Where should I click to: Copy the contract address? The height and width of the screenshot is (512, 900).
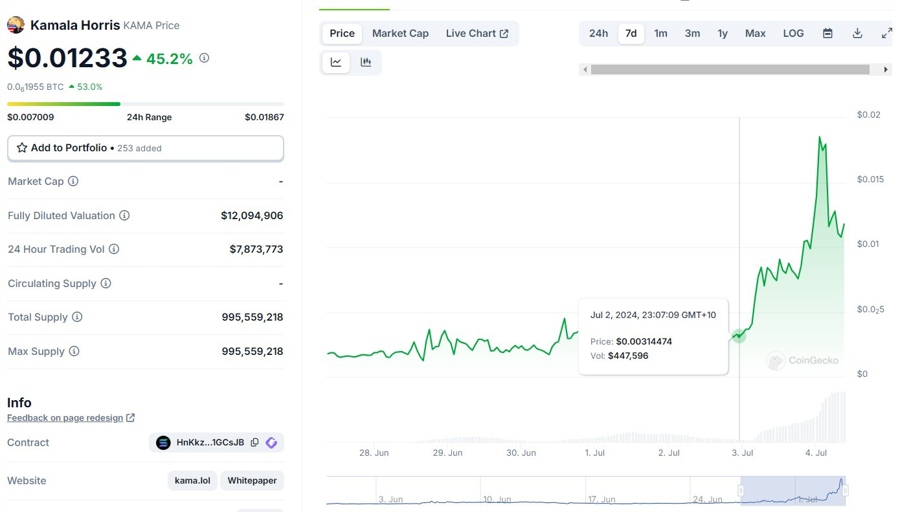[254, 442]
